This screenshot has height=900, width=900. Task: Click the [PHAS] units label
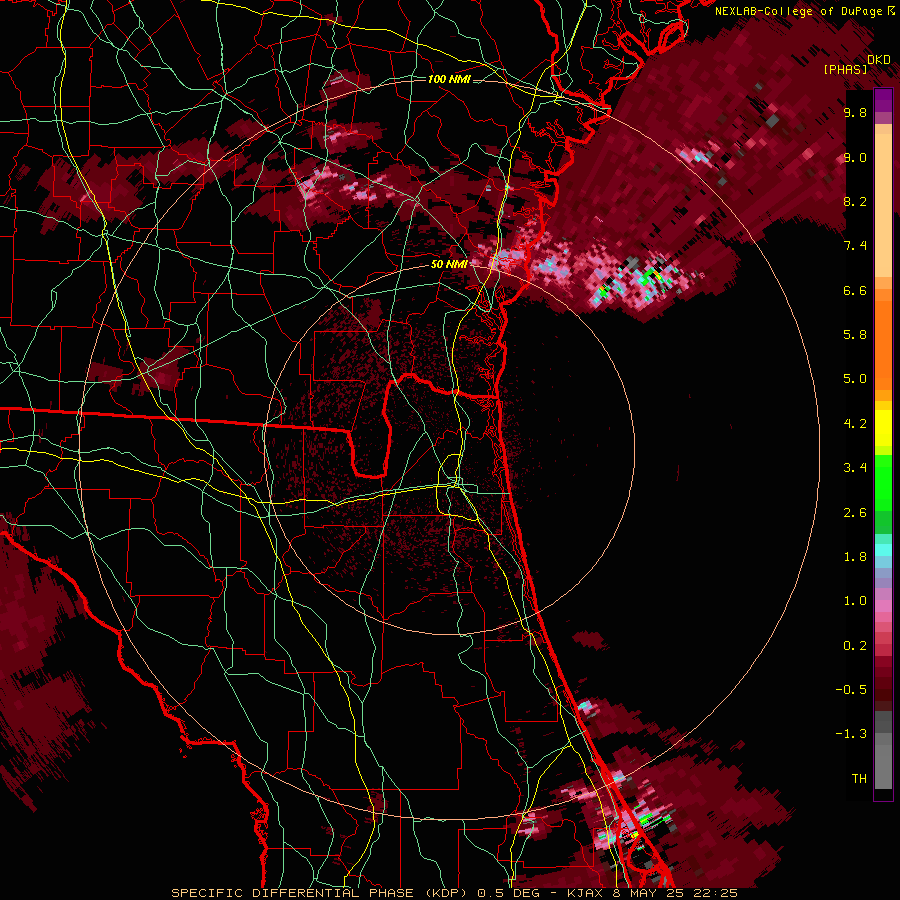tap(845, 69)
